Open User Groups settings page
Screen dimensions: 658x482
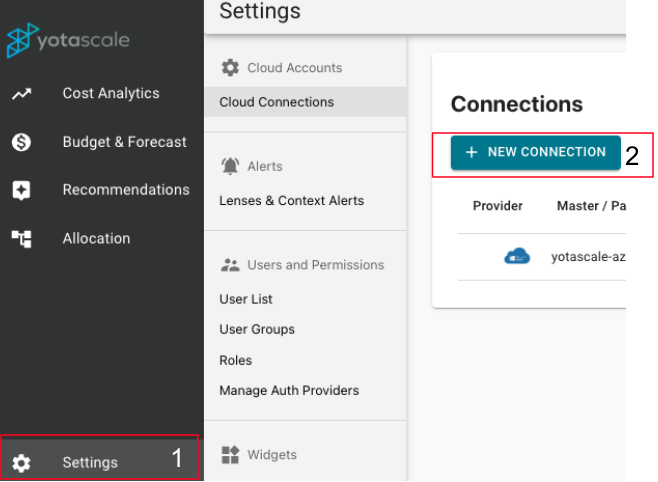(257, 329)
